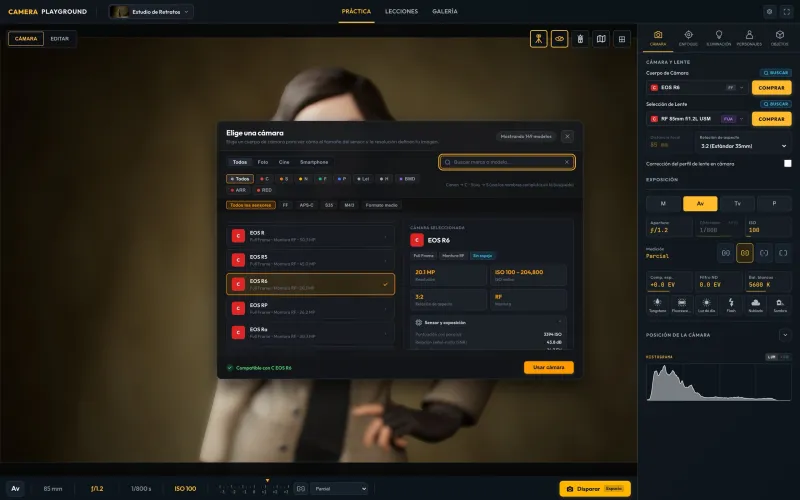Screen dimensions: 800x500
Task: Open the Personajes panel icon
Action: pos(749,38)
